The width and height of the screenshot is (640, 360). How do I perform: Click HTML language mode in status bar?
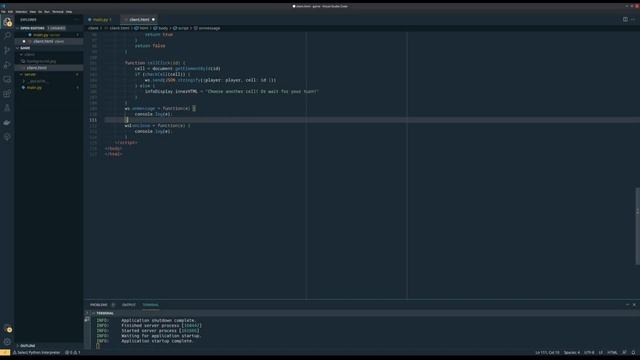pyautogui.click(x=612, y=353)
